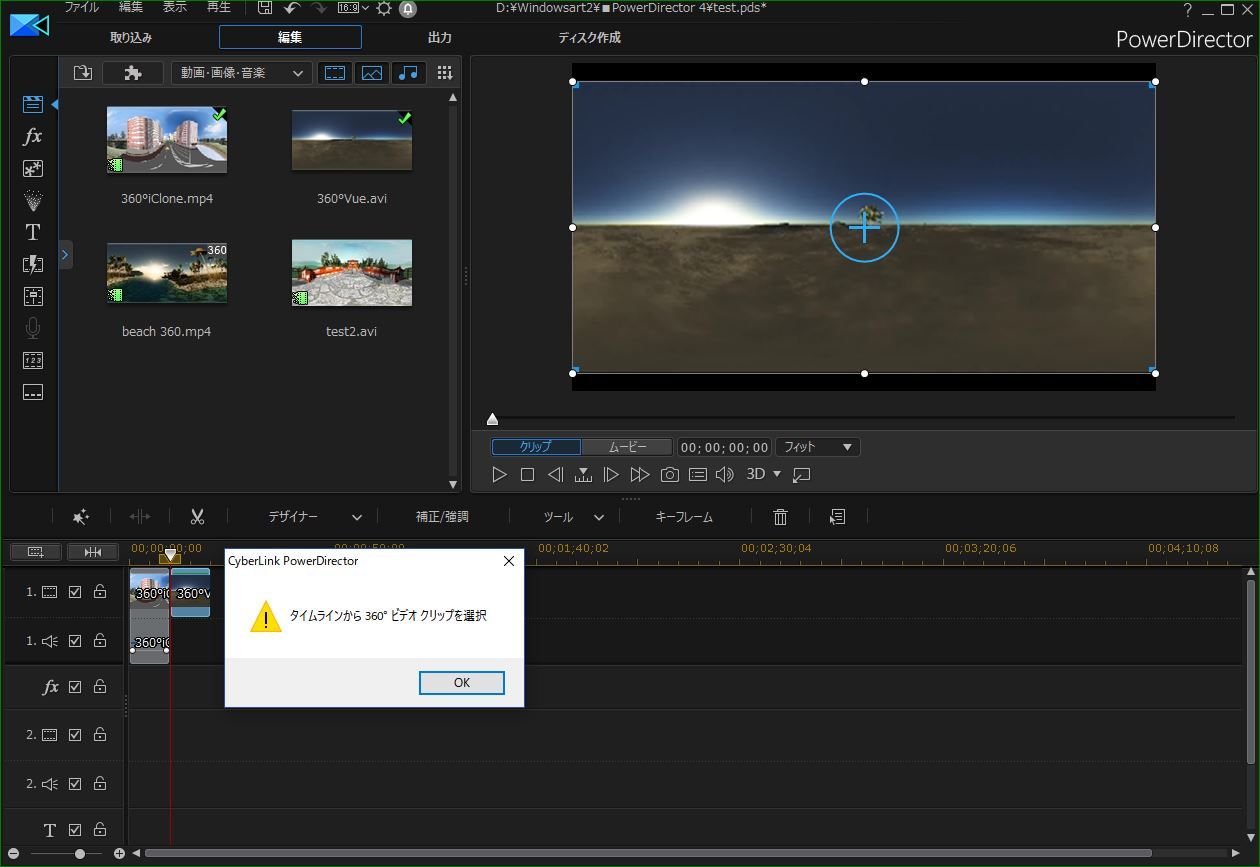Lock video track 1
This screenshot has width=1260, height=867.
pyautogui.click(x=100, y=592)
